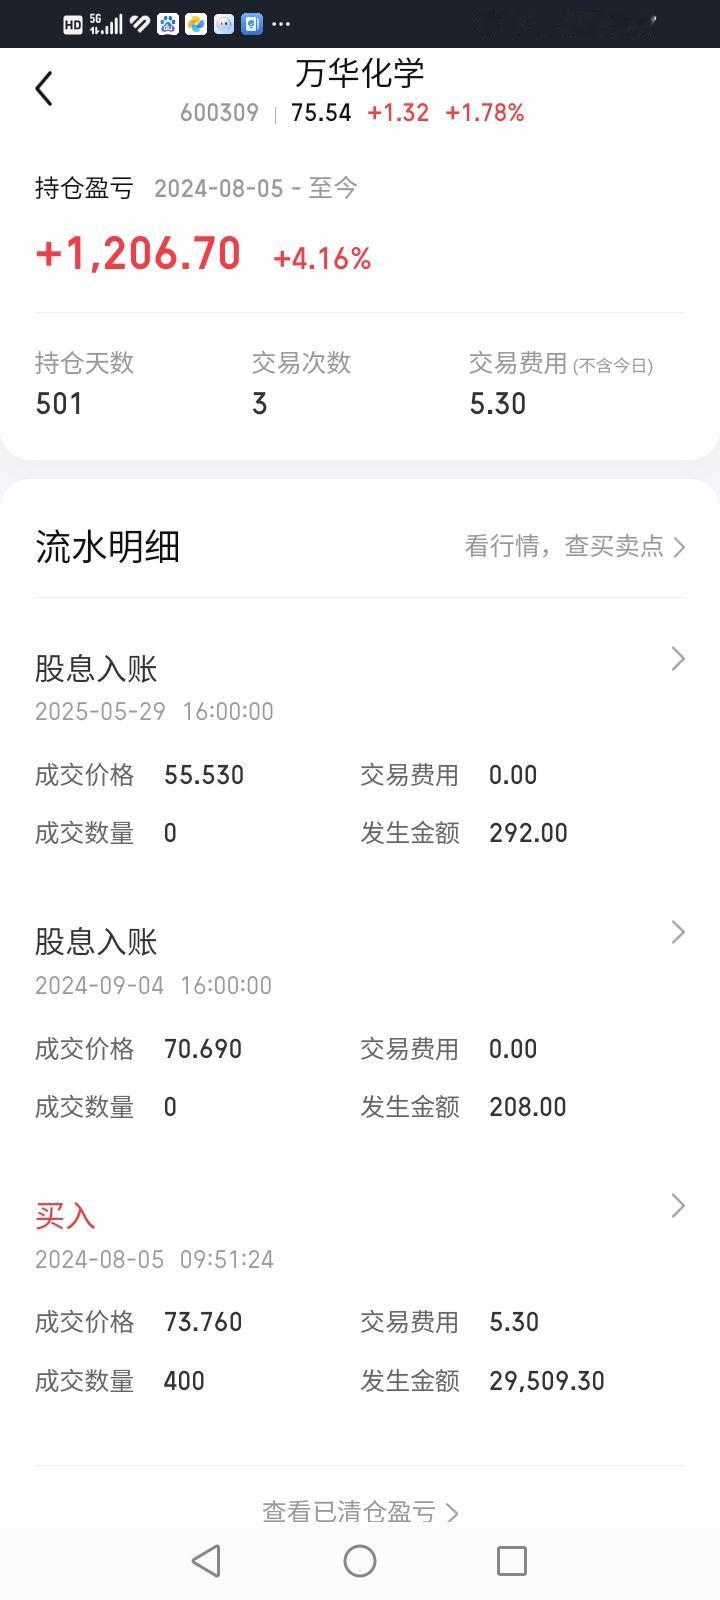Screen dimensions: 720x1600
Task: Tap the 5G signal indicator
Action: point(105,24)
